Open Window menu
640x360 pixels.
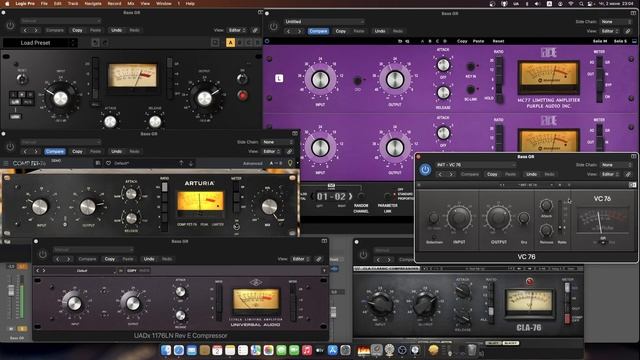164,4
